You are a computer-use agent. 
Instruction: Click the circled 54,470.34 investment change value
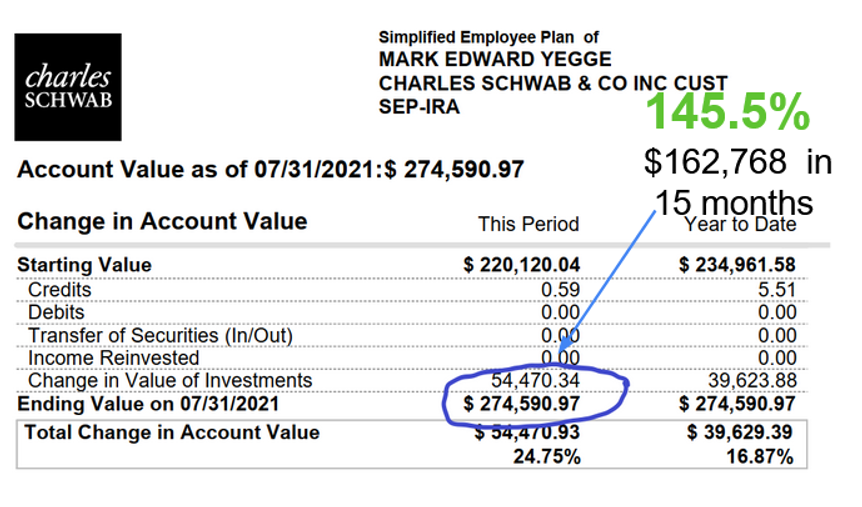536,381
